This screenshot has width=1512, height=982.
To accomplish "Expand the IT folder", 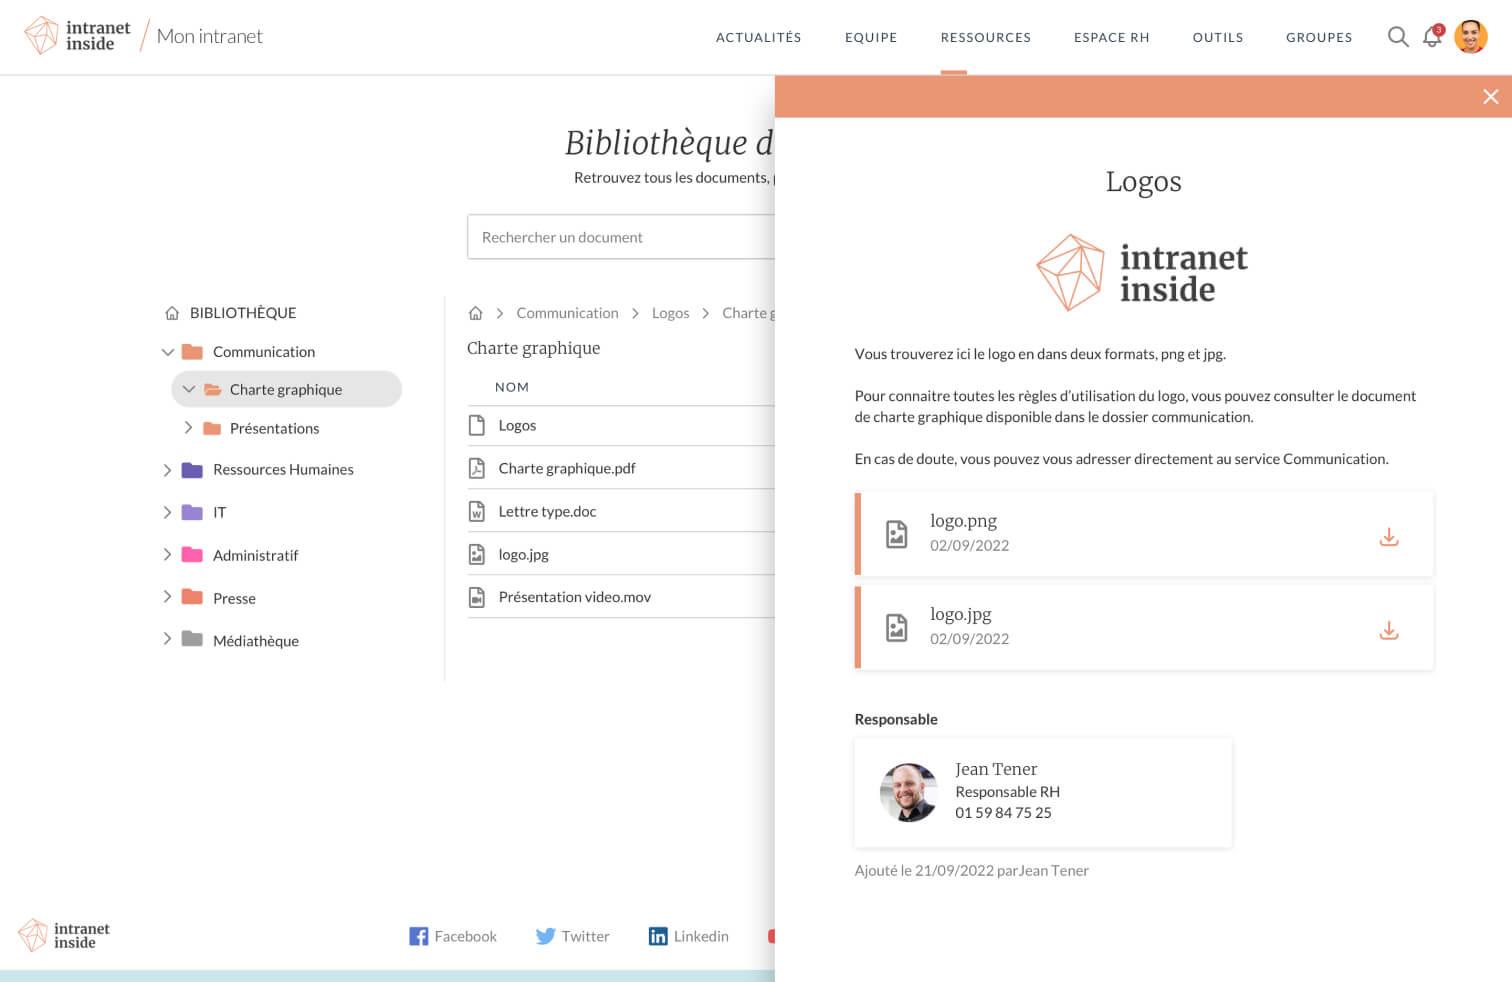I will (x=167, y=512).
